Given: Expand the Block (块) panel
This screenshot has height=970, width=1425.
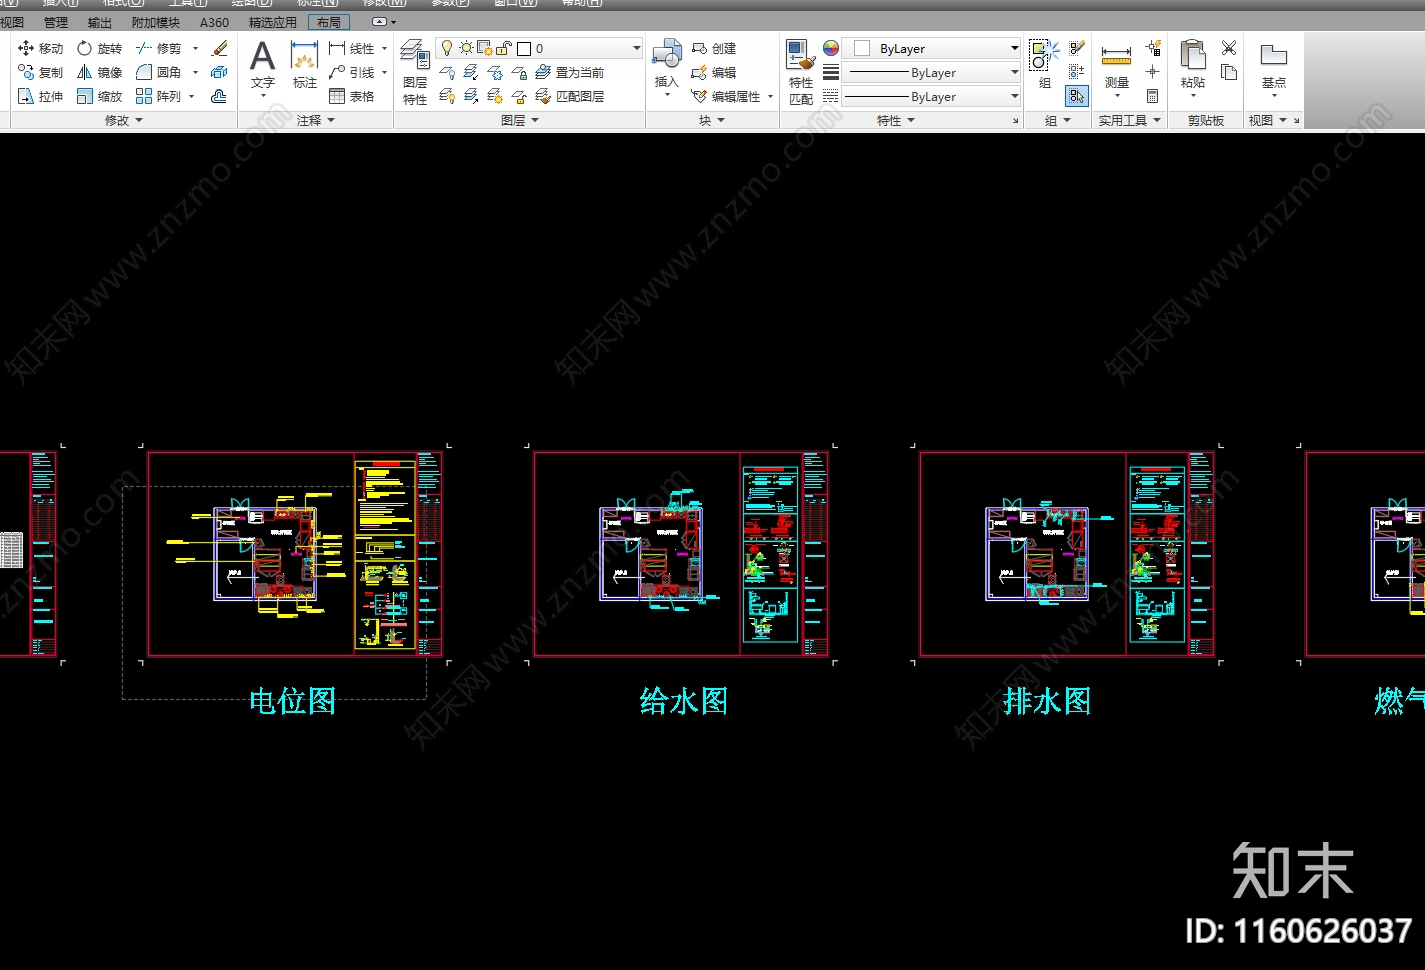Looking at the screenshot, I should pyautogui.click(x=712, y=120).
